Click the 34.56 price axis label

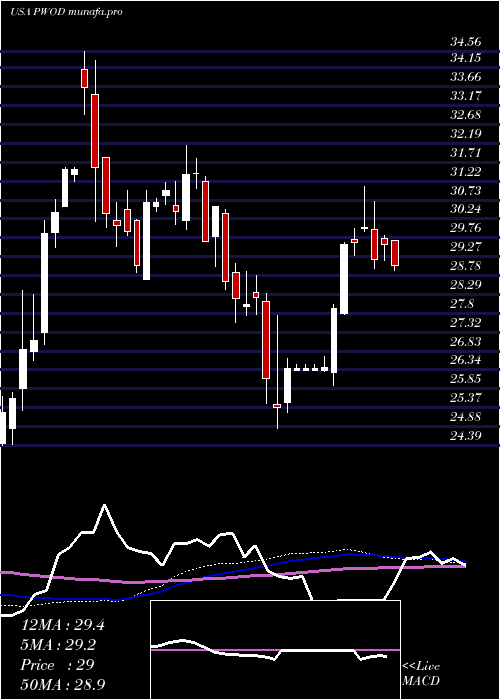[x=466, y=42]
